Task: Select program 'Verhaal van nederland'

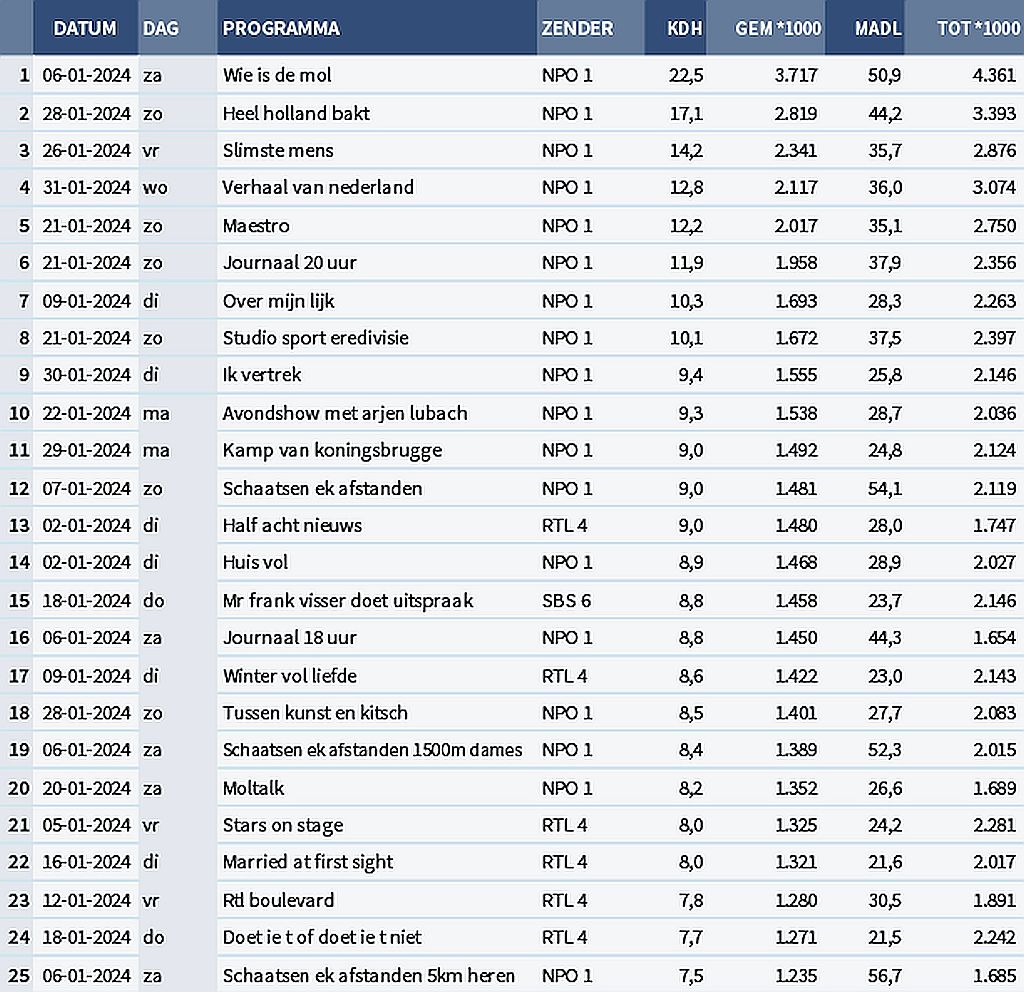Action: 318,187
